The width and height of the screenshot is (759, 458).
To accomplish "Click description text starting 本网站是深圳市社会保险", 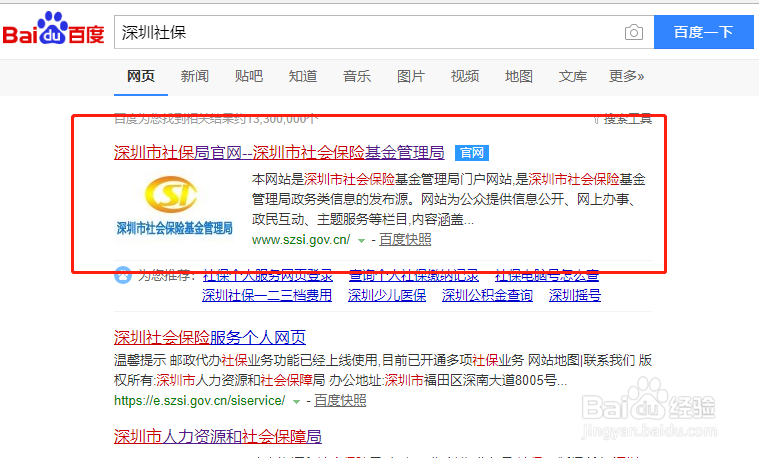I will click(449, 199).
